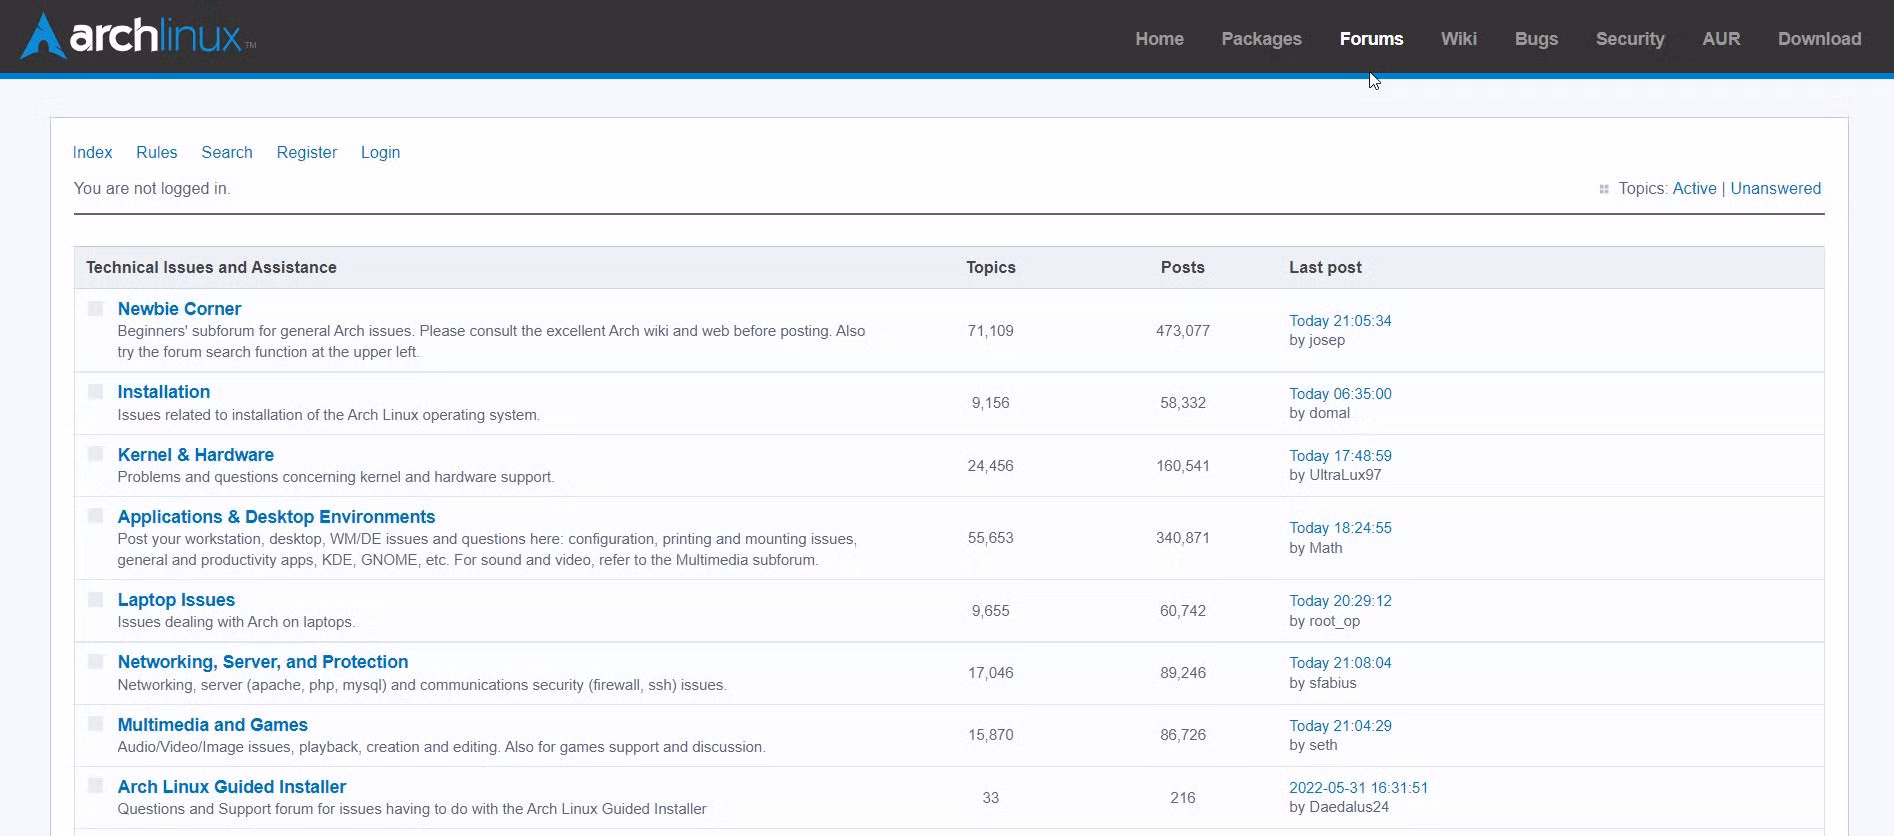Click the Newbie Corner forum status icon

(95, 309)
